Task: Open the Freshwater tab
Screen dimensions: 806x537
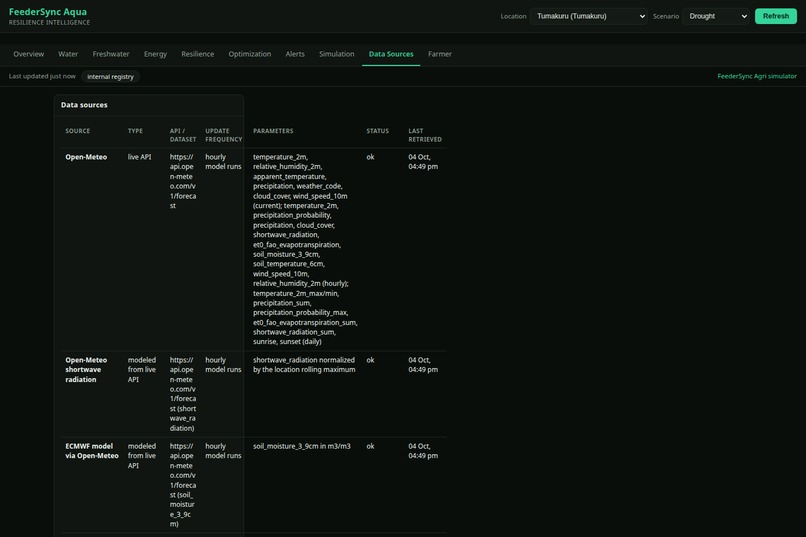Action: [x=111, y=54]
